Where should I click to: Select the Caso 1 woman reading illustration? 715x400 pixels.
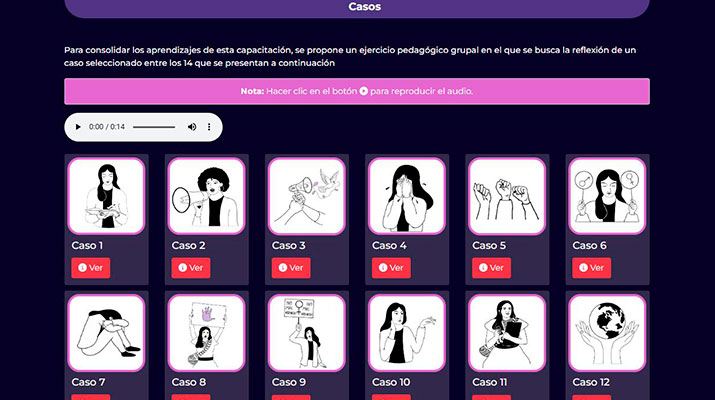[x=106, y=196]
